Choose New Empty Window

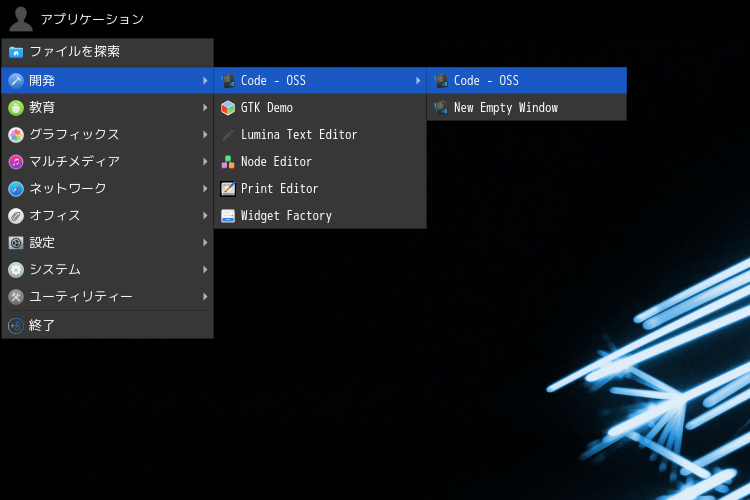(x=527, y=108)
